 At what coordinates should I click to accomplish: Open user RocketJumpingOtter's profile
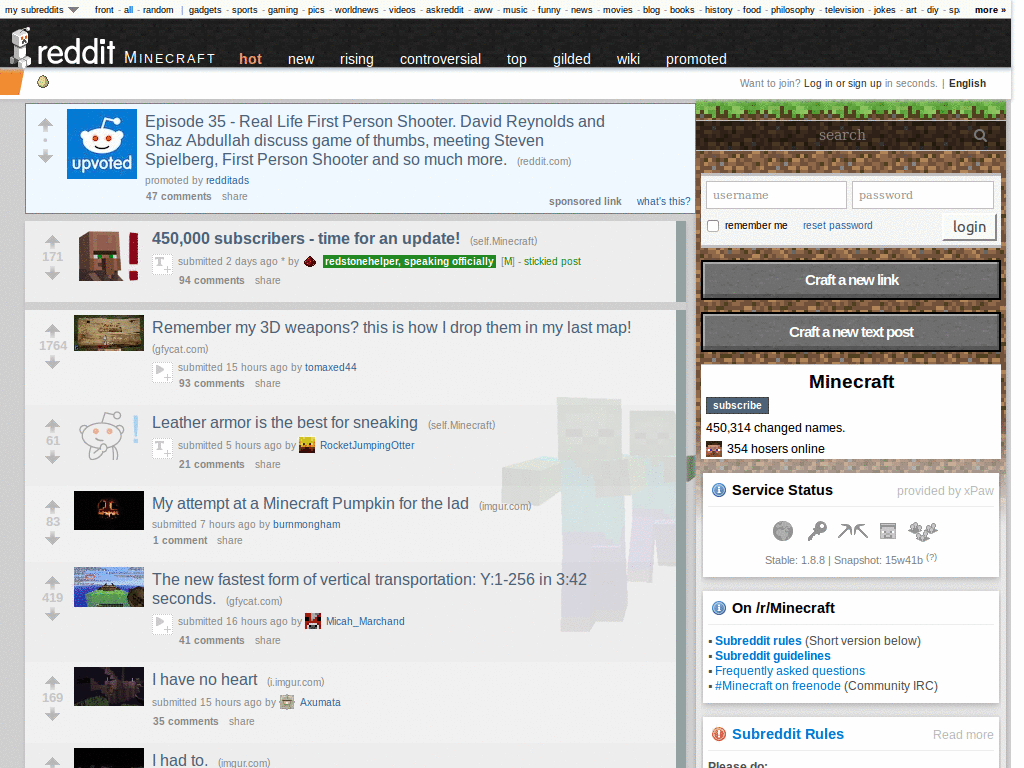(x=367, y=445)
